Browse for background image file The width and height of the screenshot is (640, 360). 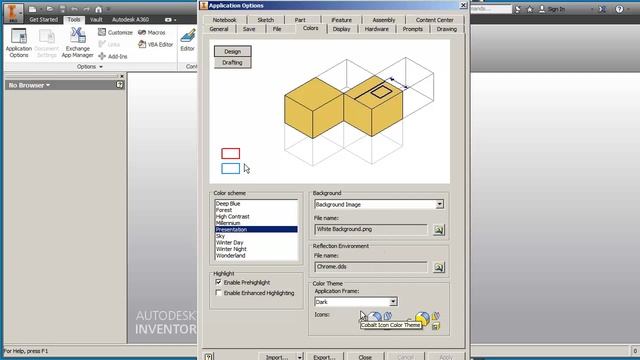click(x=439, y=230)
